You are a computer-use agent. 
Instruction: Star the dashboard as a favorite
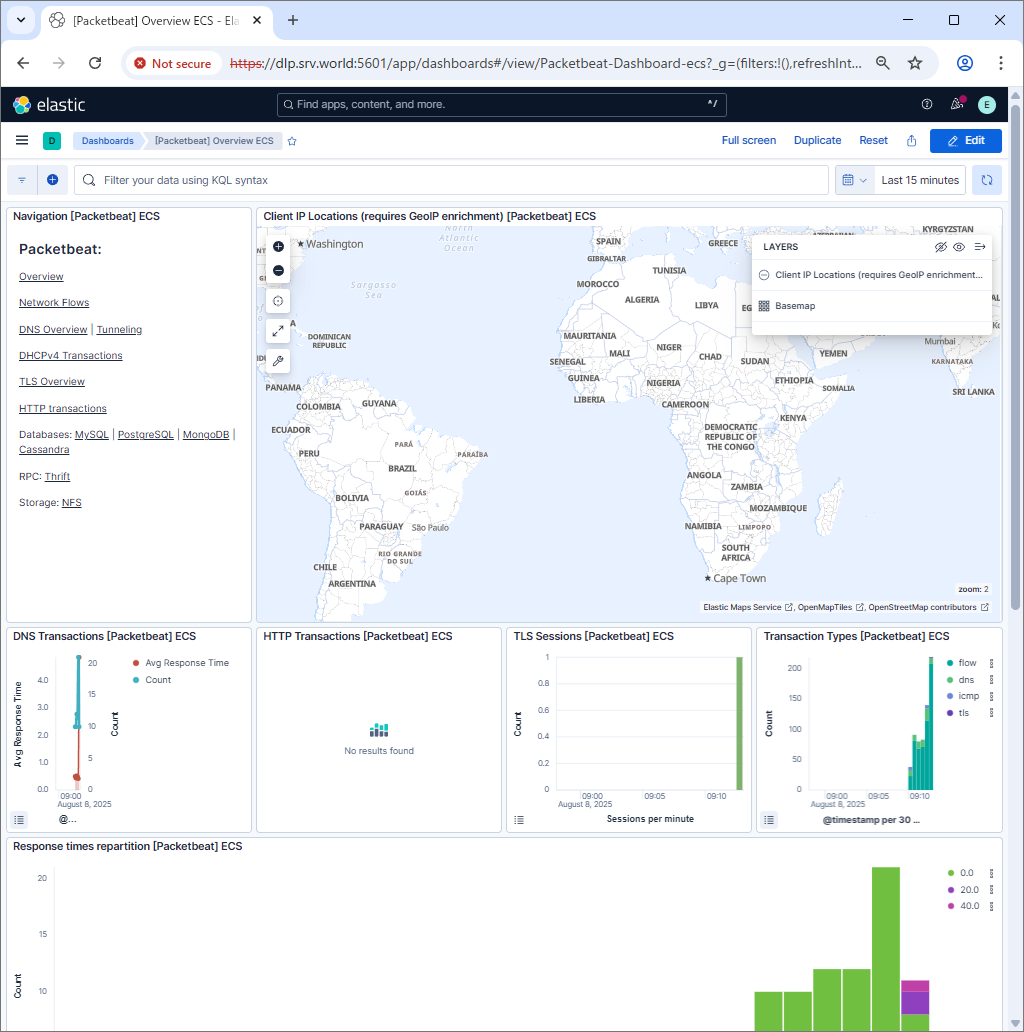pyautogui.click(x=292, y=141)
